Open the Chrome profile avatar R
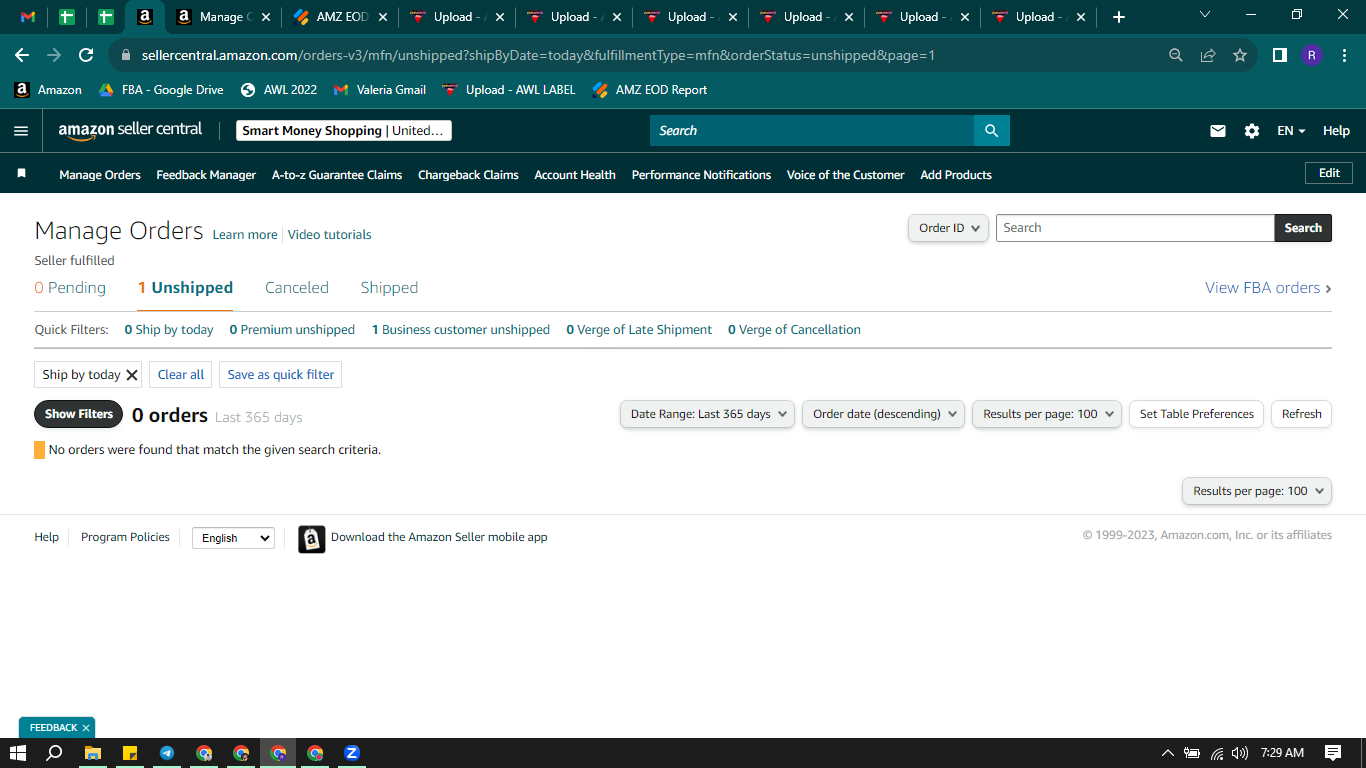The image size is (1366, 768). (x=1312, y=55)
